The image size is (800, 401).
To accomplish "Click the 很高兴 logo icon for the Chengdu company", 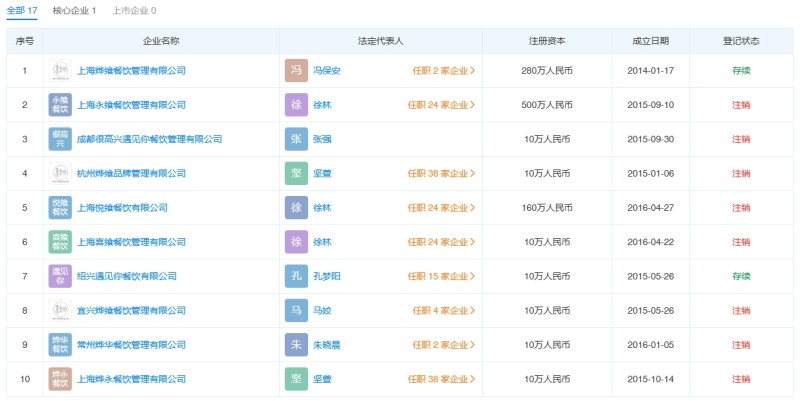I will [61, 139].
